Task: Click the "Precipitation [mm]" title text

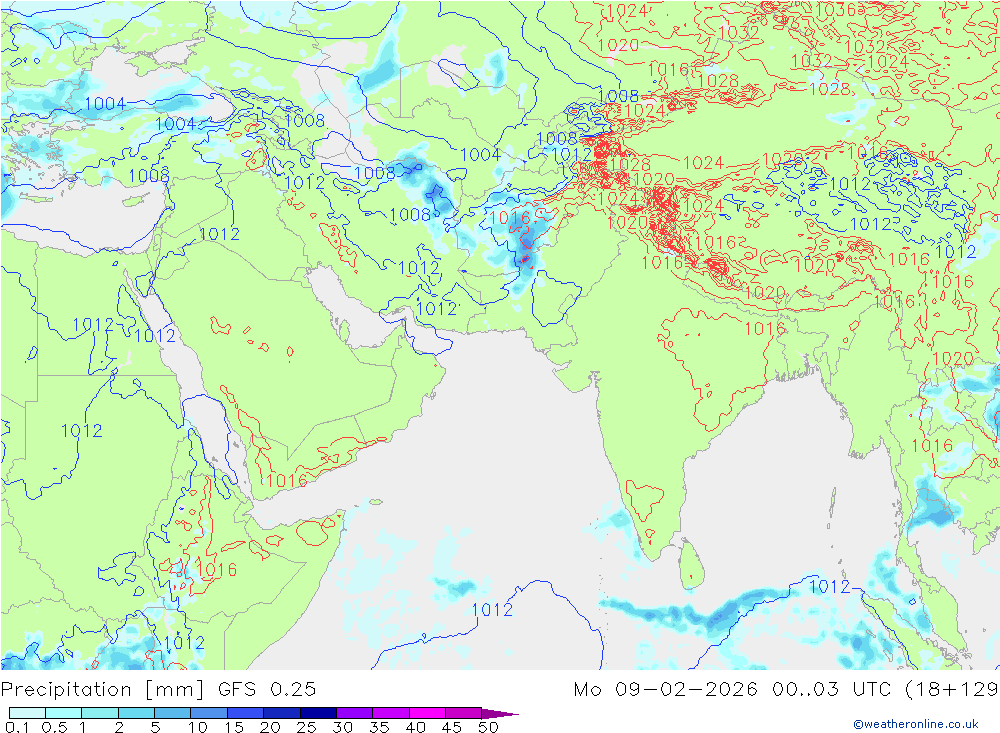Action: [103, 690]
